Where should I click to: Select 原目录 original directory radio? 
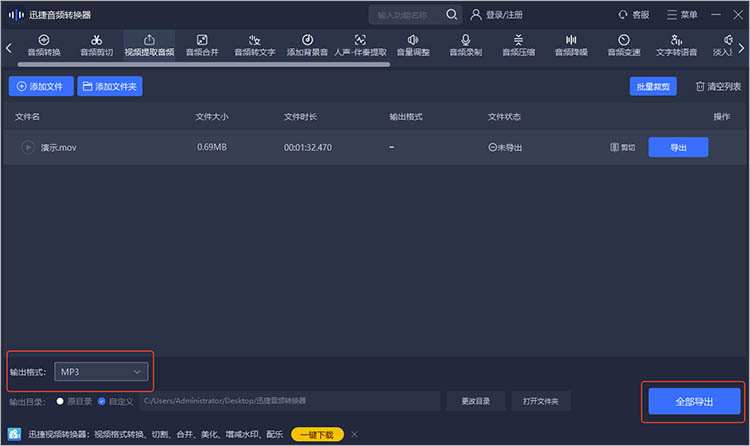(60, 401)
